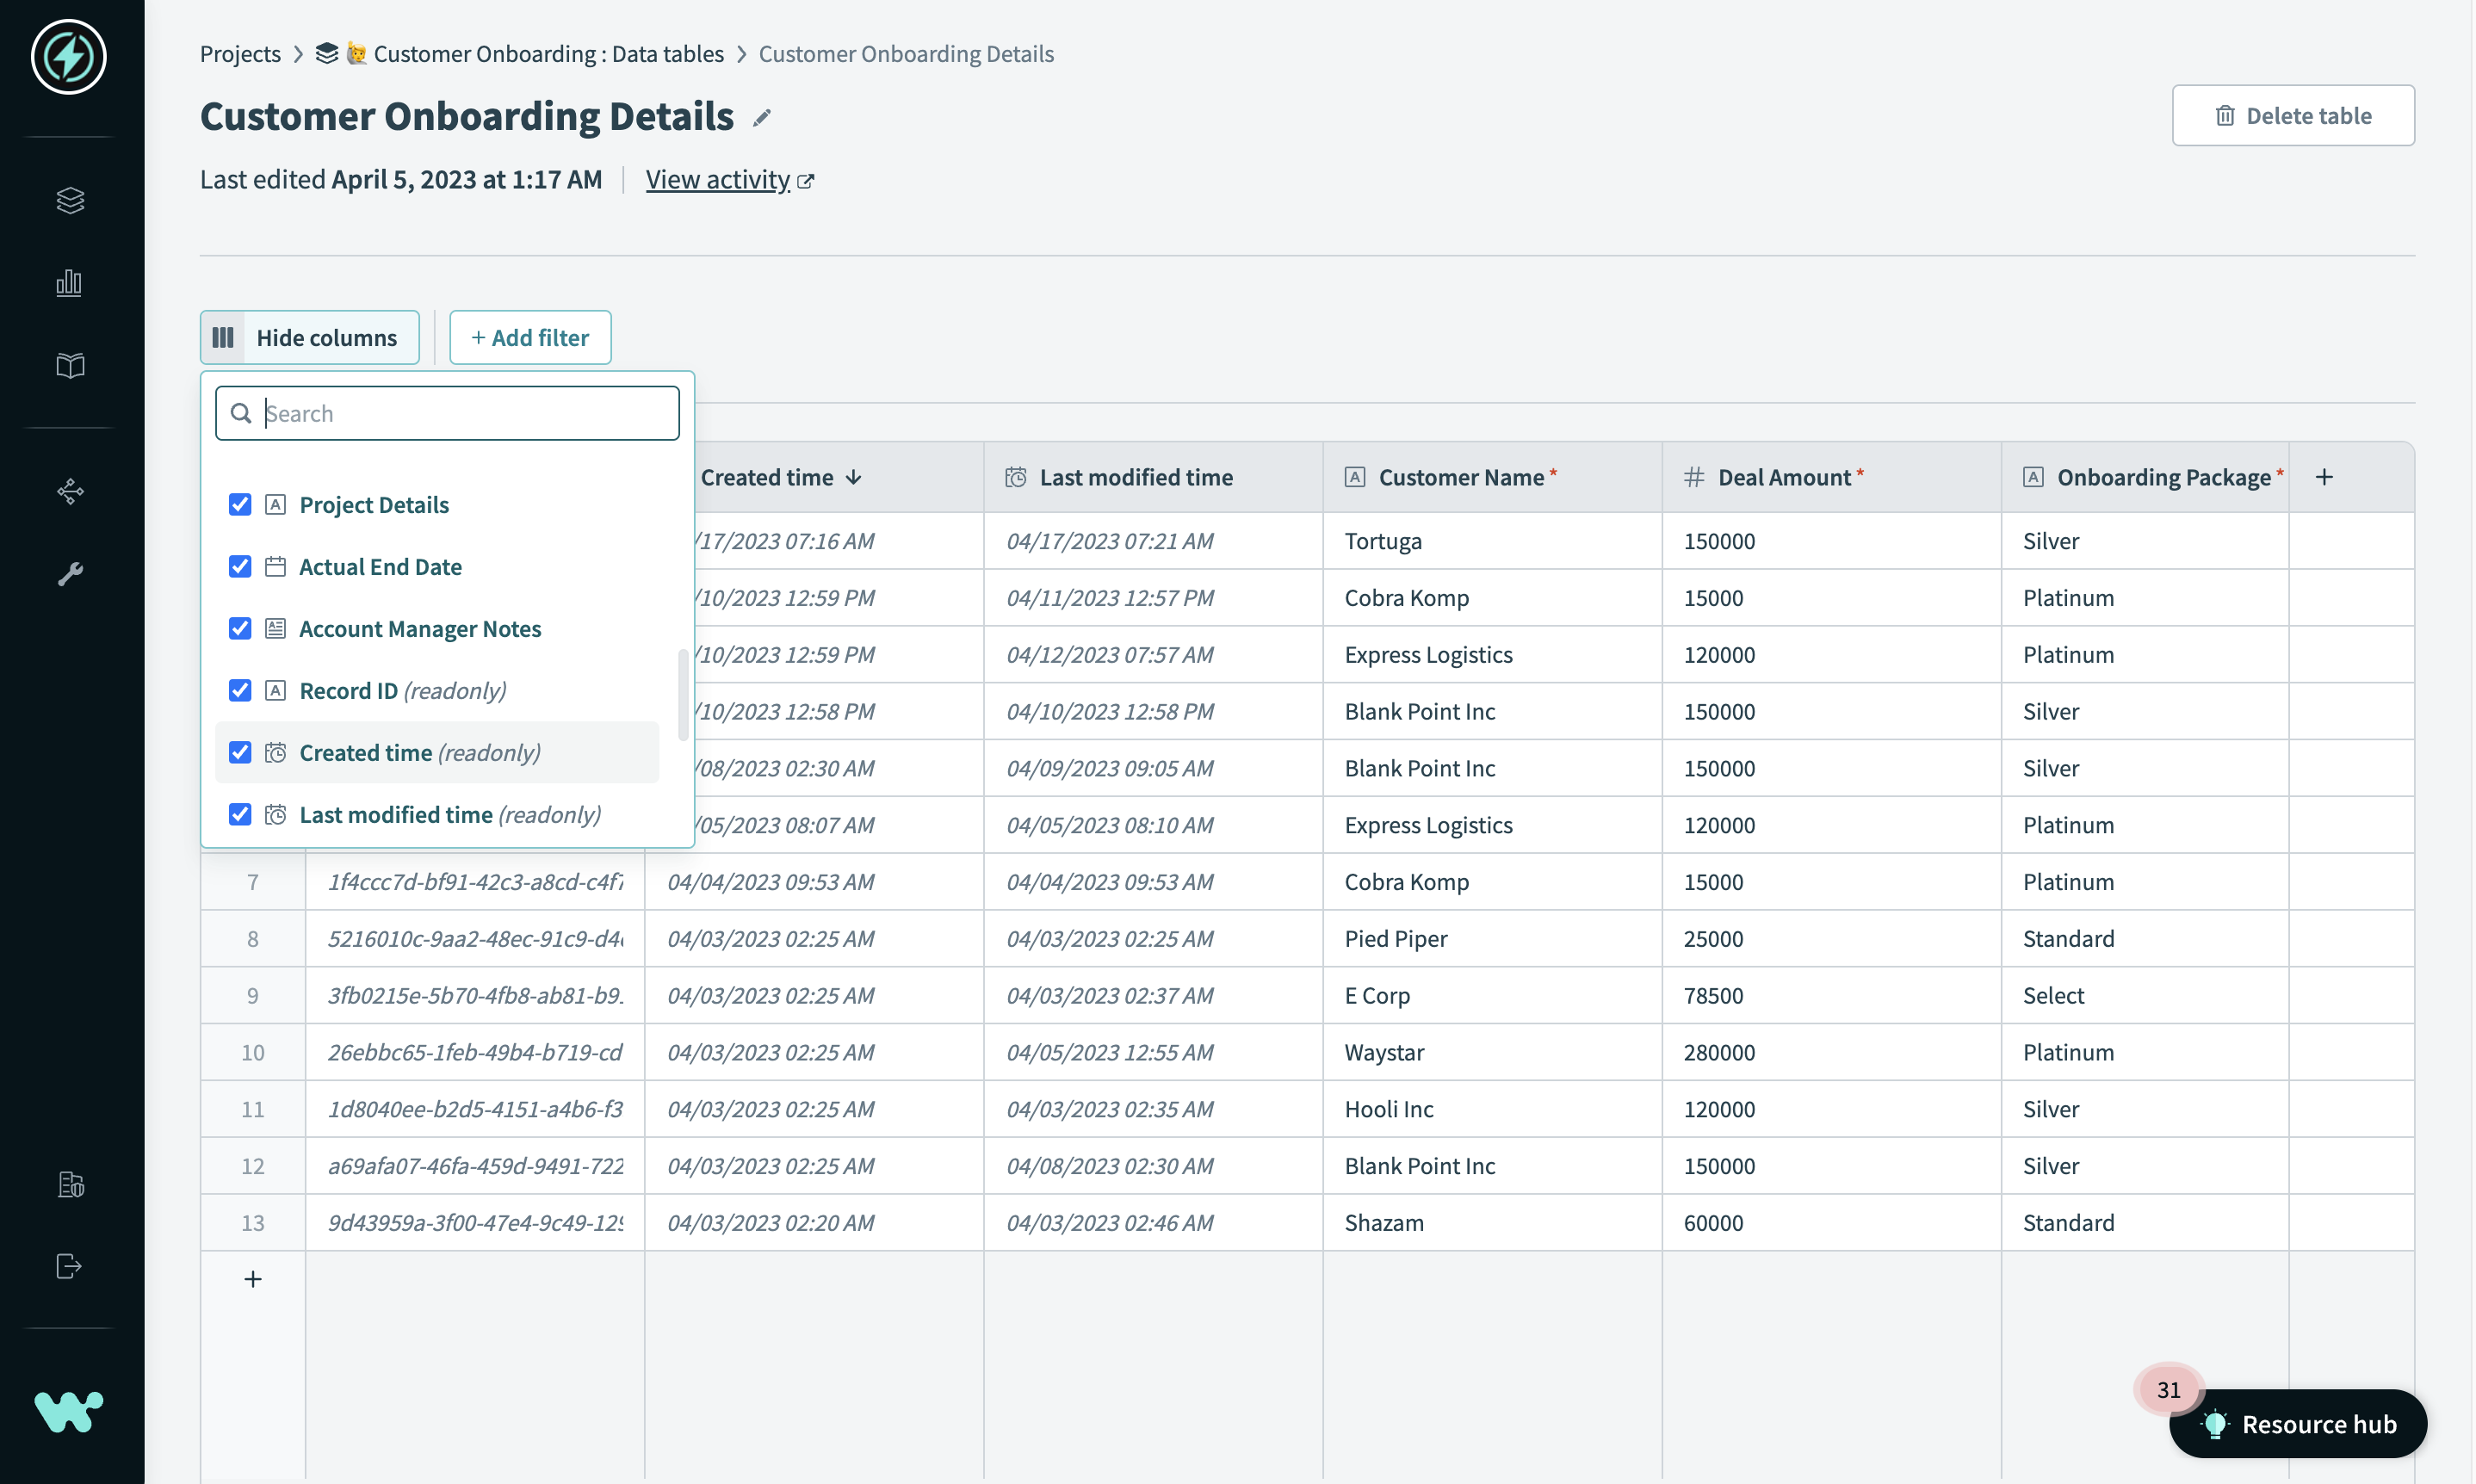This screenshot has height=1484, width=2476.
Task: Click the pencil icon to rename table
Action: (762, 118)
